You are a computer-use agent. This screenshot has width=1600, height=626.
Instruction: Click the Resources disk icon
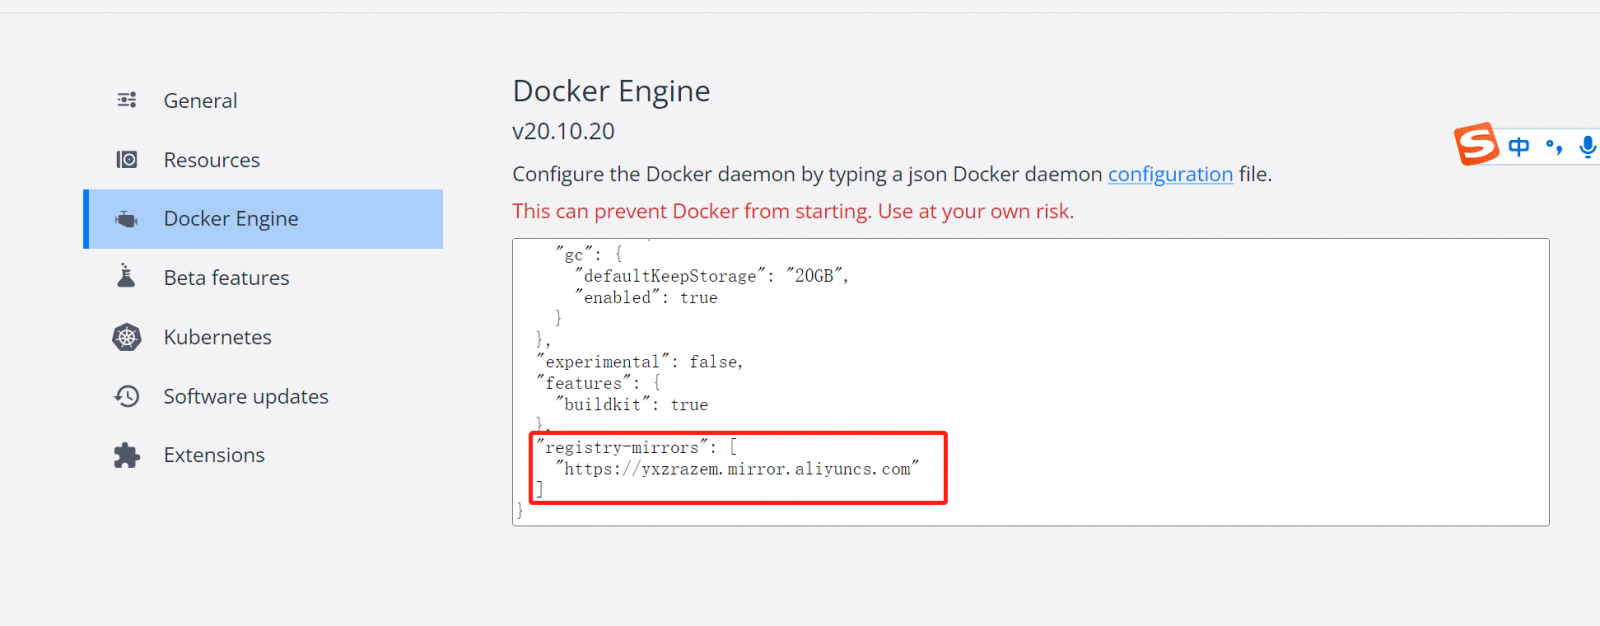[127, 159]
